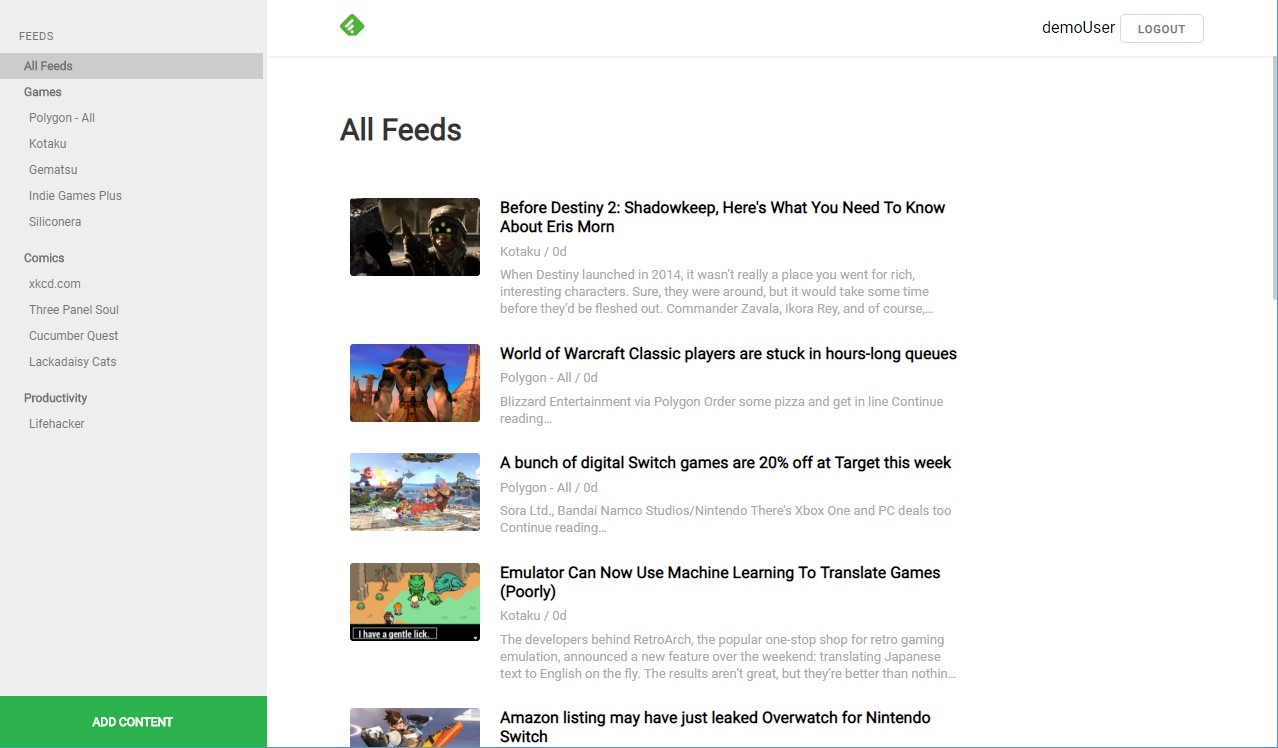Open the Siliconera feed
This screenshot has width=1278, height=748.
point(55,222)
